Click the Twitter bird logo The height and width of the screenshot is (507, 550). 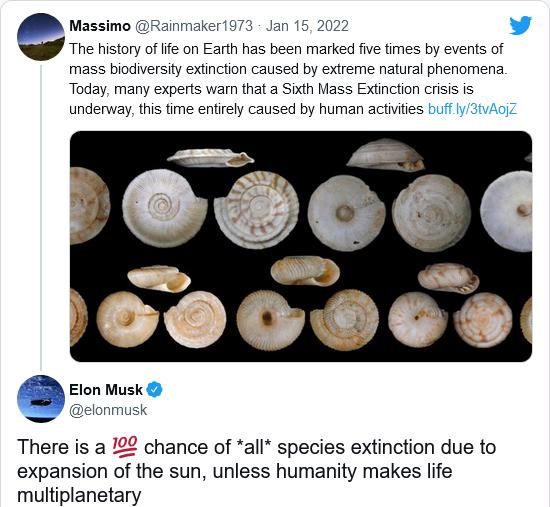[520, 25]
